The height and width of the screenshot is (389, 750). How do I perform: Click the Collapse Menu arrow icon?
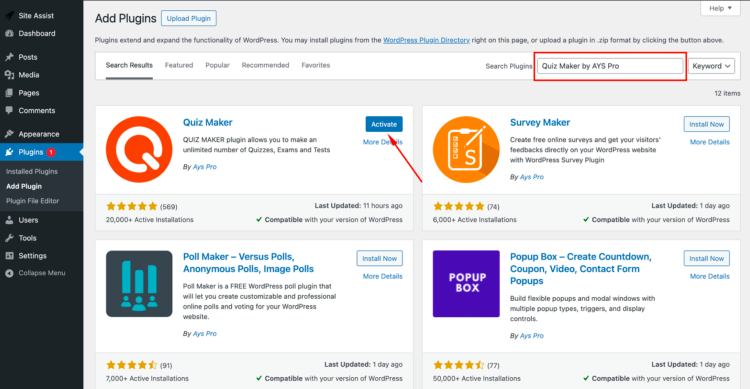coord(9,273)
